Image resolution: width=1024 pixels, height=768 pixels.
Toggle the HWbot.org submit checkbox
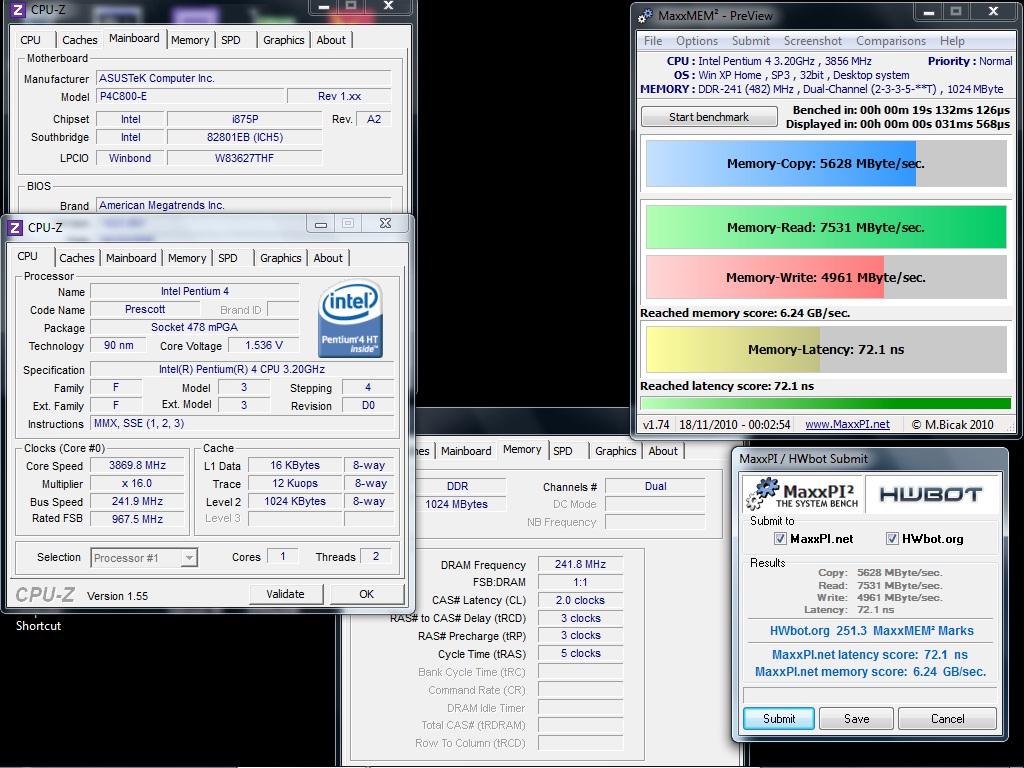(891, 538)
